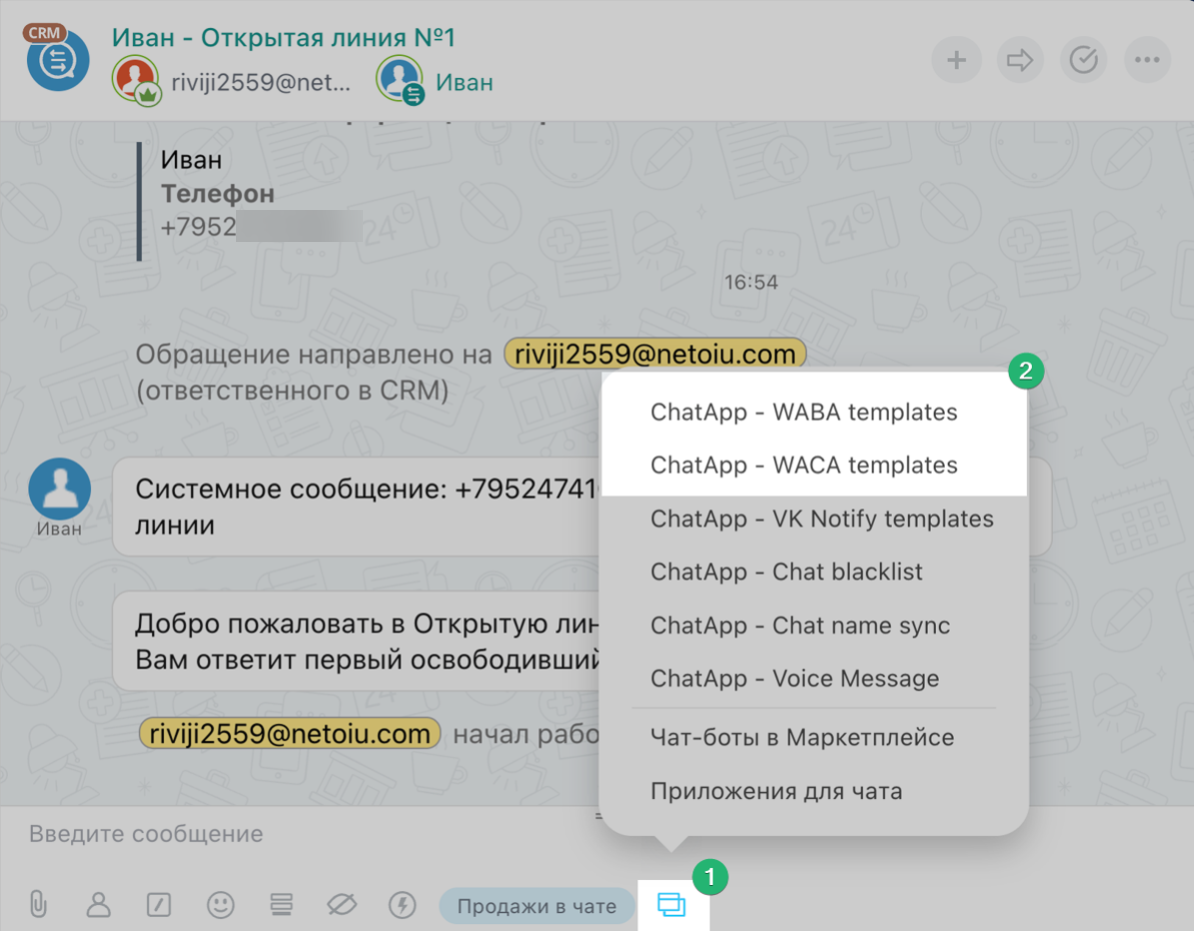Choose ChatApp - VK Notify templates
Image resolution: width=1194 pixels, height=931 pixels.
tap(821, 519)
